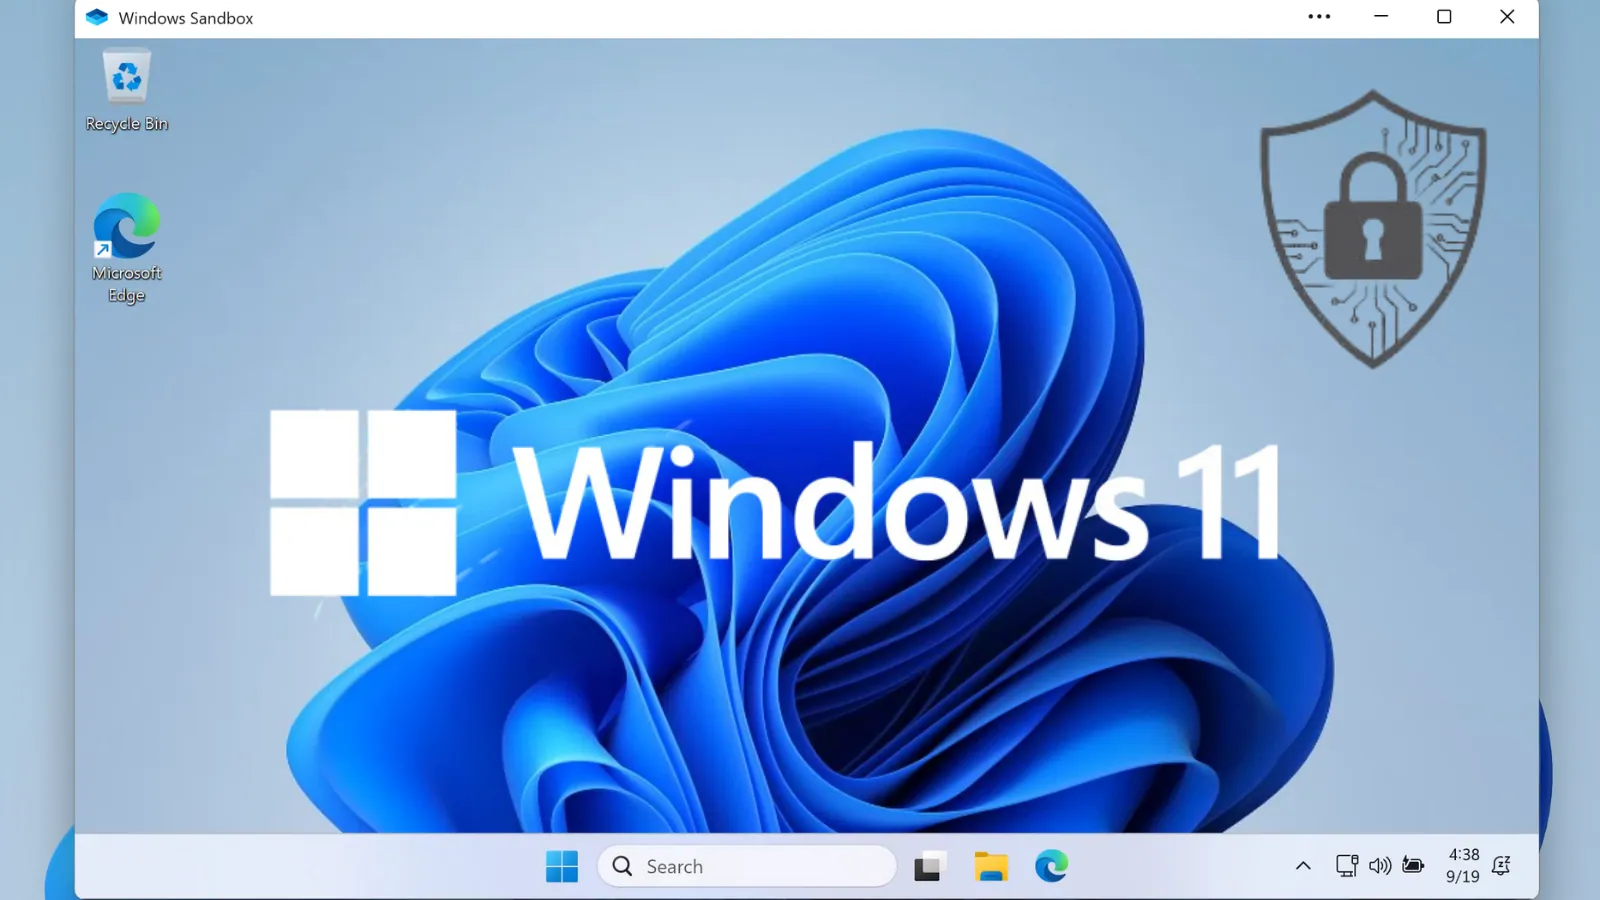Open the Sandbox three-dot options menu
The image size is (1600, 900).
tap(1319, 17)
